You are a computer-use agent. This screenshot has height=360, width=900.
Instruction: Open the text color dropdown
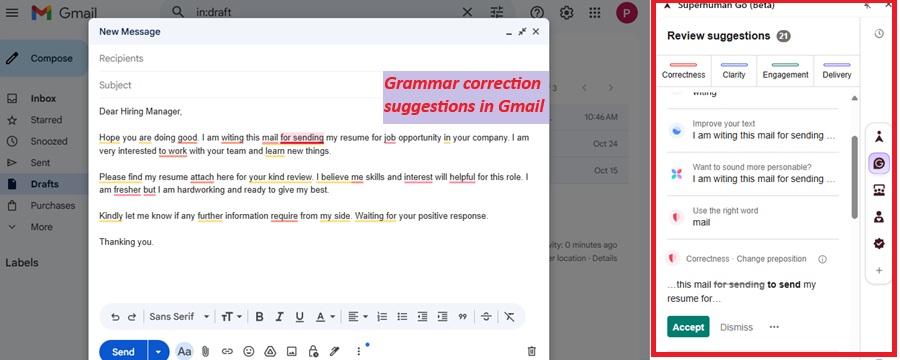coord(325,317)
